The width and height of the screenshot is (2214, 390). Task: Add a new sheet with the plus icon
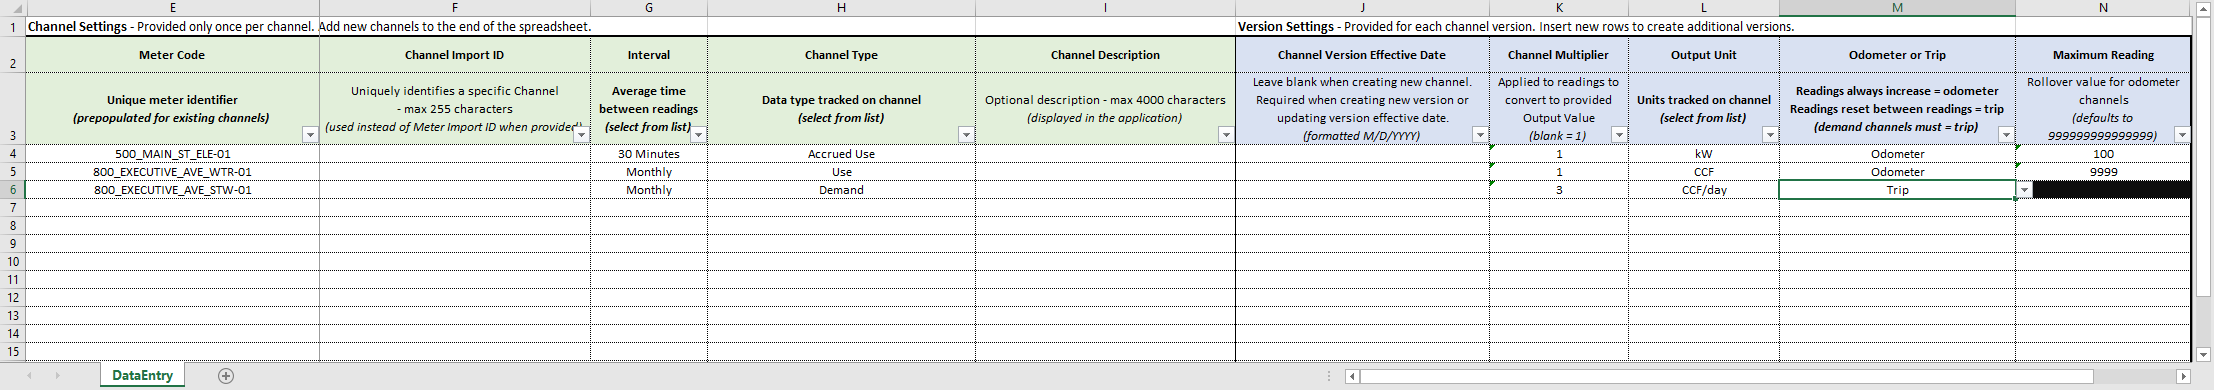point(226,376)
